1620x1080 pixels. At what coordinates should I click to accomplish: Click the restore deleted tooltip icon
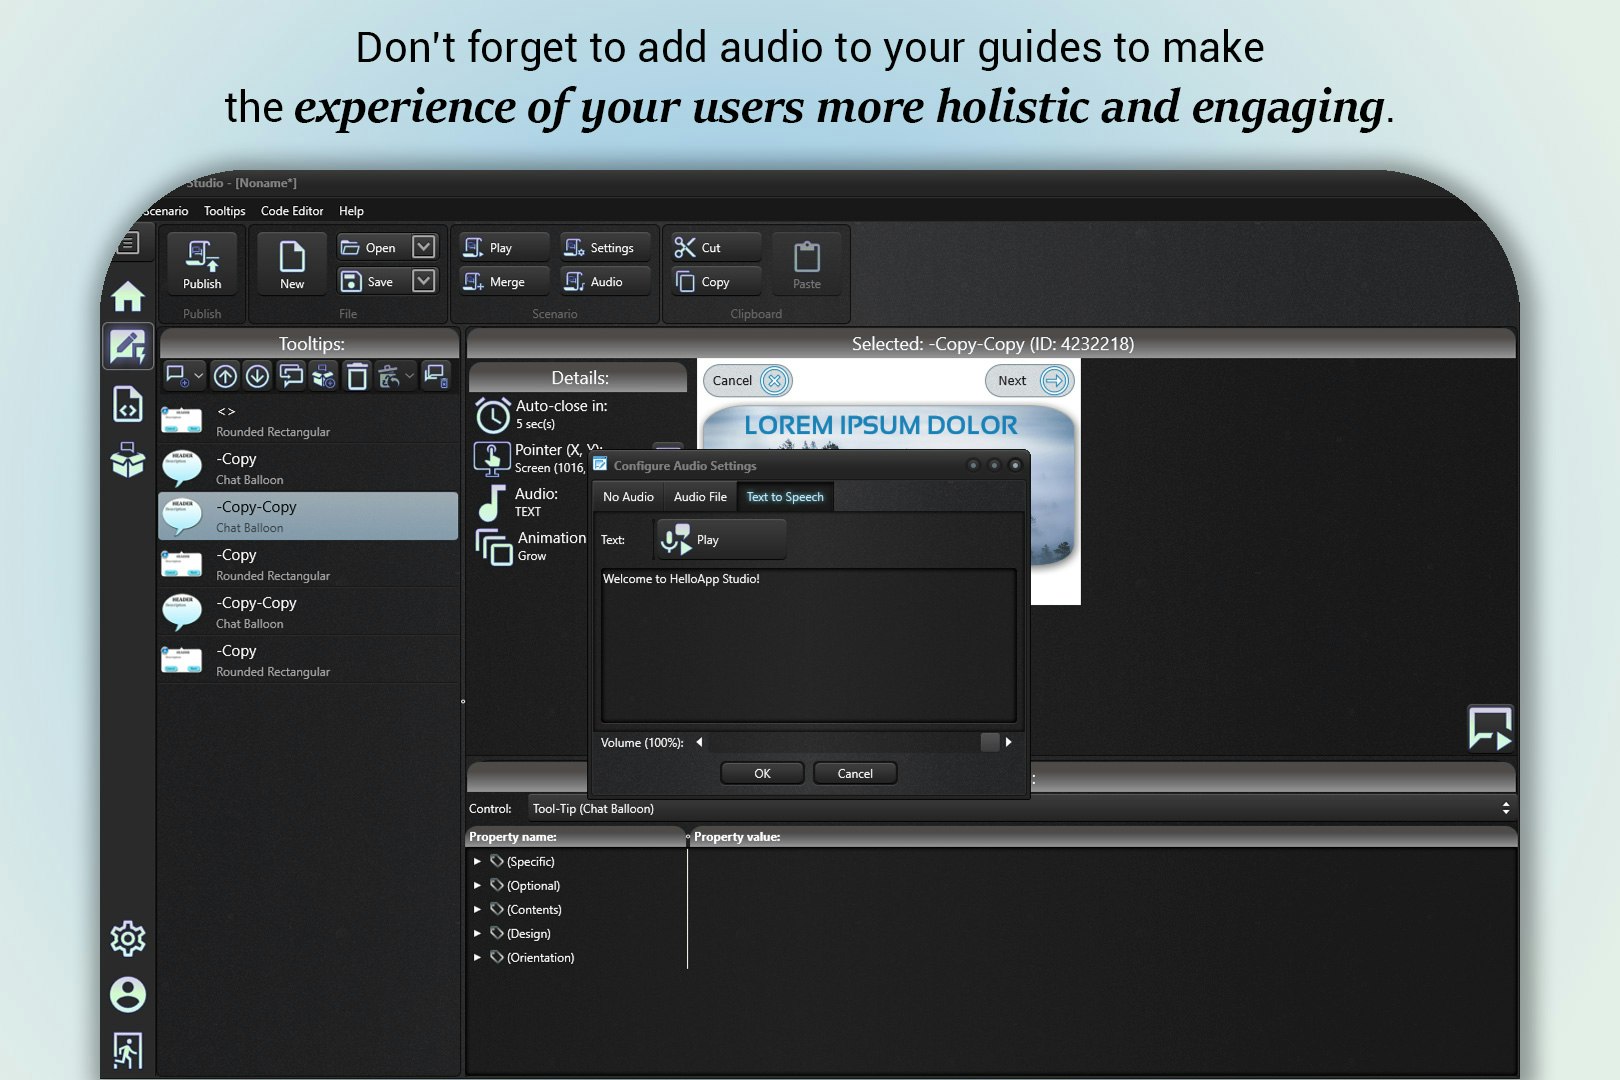tap(389, 376)
